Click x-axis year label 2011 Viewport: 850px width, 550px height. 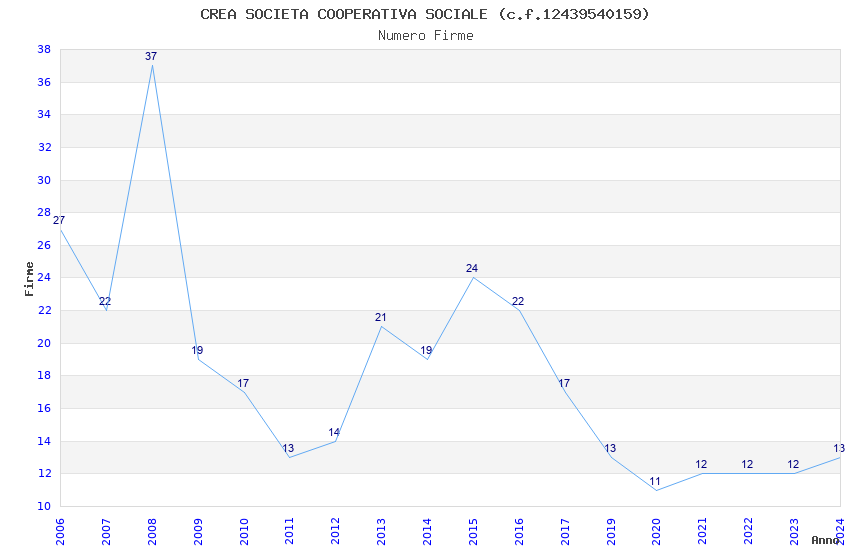click(x=289, y=531)
